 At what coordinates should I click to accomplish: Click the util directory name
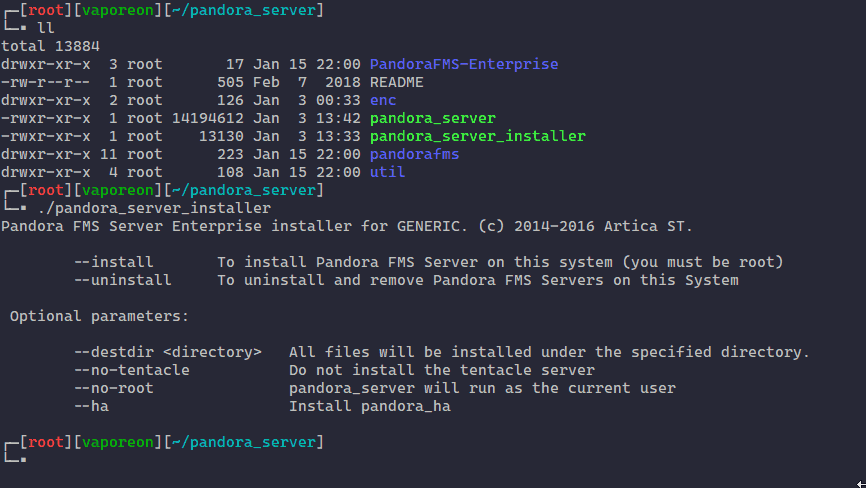(387, 172)
